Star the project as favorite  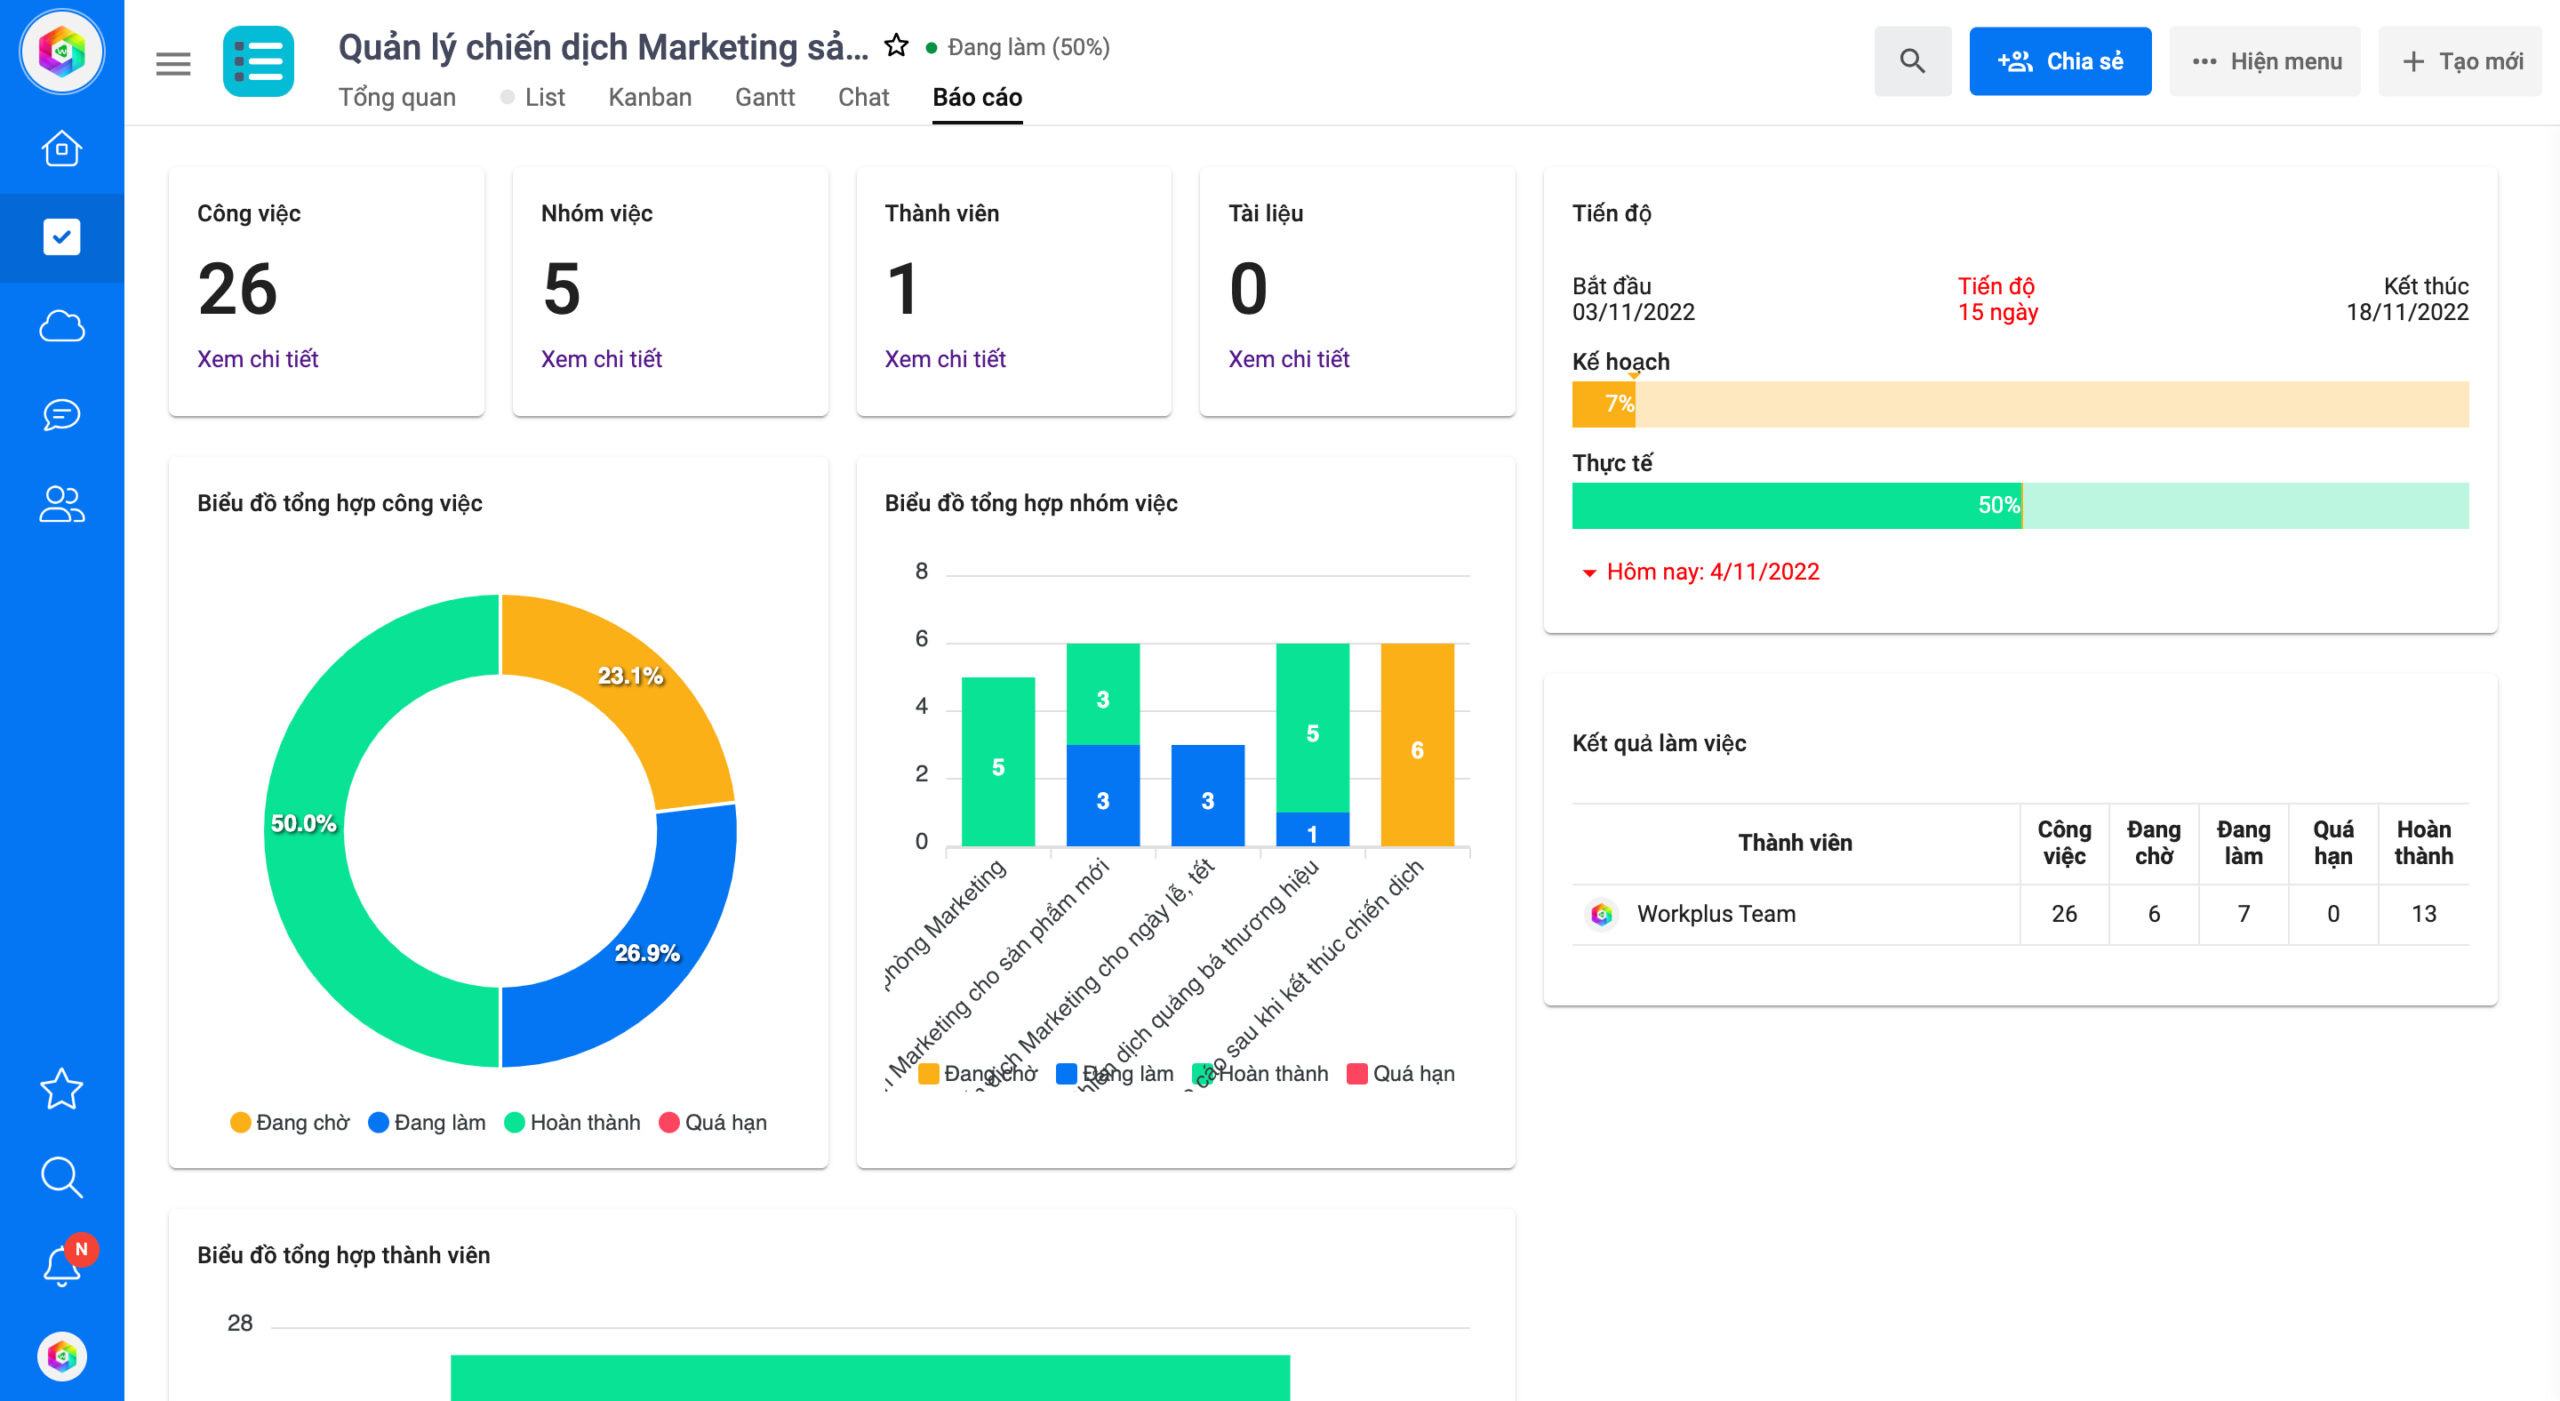pos(897,46)
